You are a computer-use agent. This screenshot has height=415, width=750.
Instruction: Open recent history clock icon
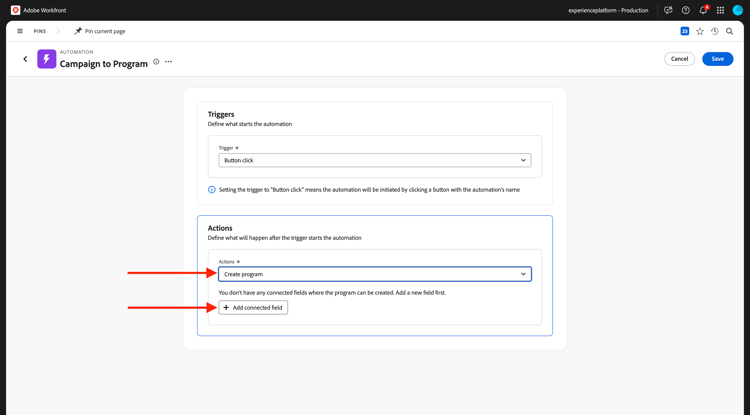(715, 31)
